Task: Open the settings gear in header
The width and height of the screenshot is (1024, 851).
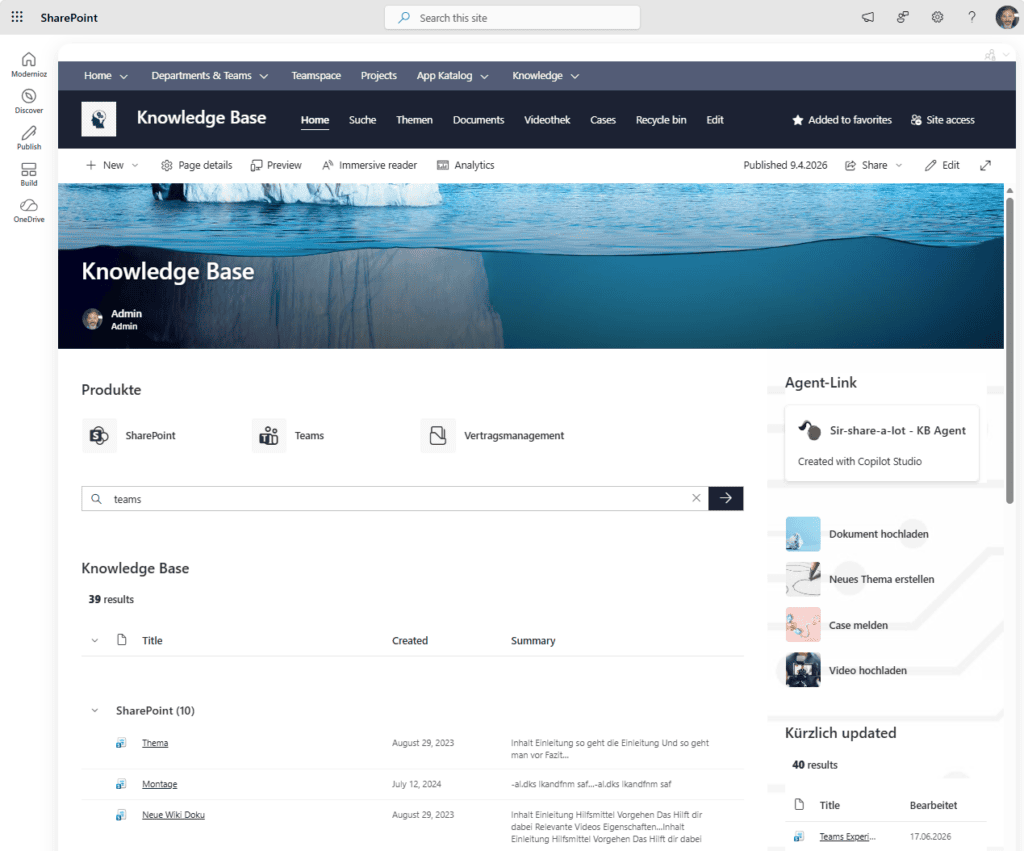Action: pyautogui.click(x=937, y=17)
